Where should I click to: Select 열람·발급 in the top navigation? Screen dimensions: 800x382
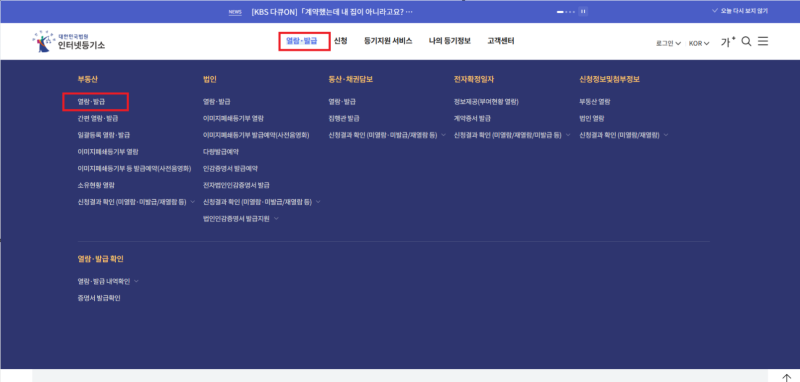302,41
